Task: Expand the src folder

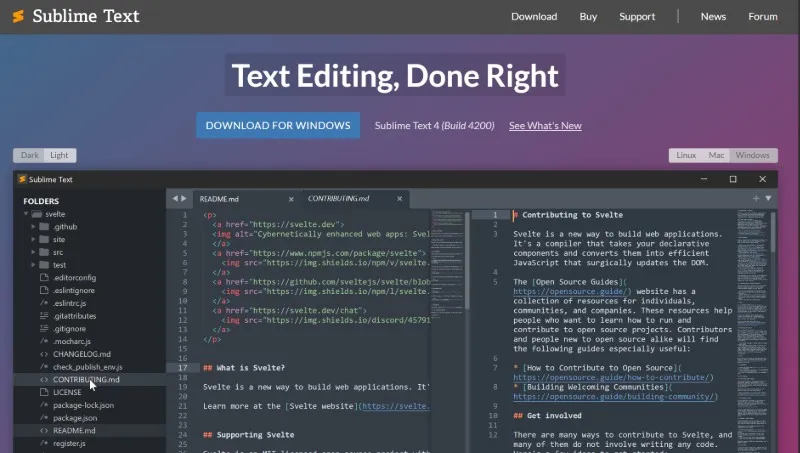Action: (x=33, y=251)
